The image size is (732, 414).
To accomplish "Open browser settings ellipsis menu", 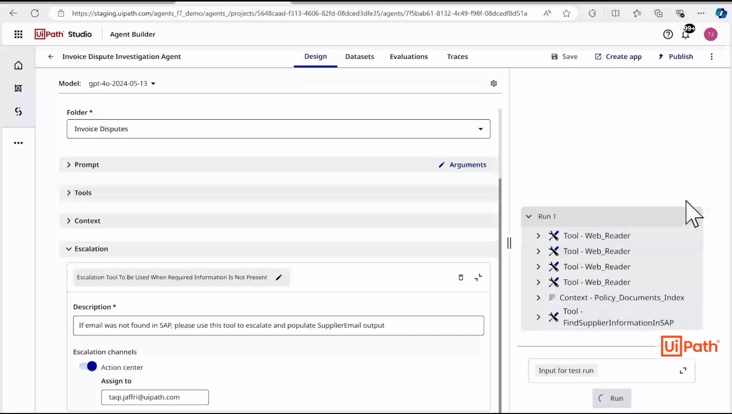I will click(701, 13).
